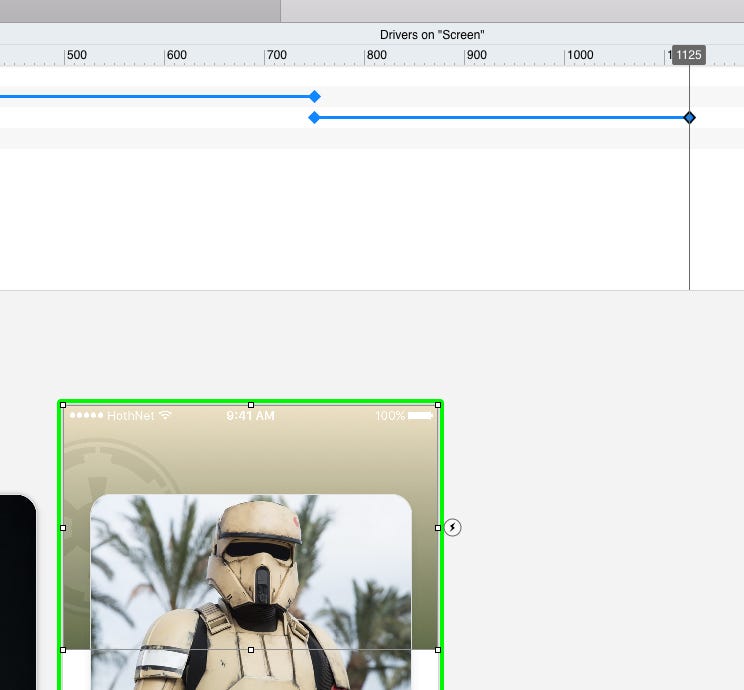
Task: Click the first blue driver track bar
Action: pos(154,96)
